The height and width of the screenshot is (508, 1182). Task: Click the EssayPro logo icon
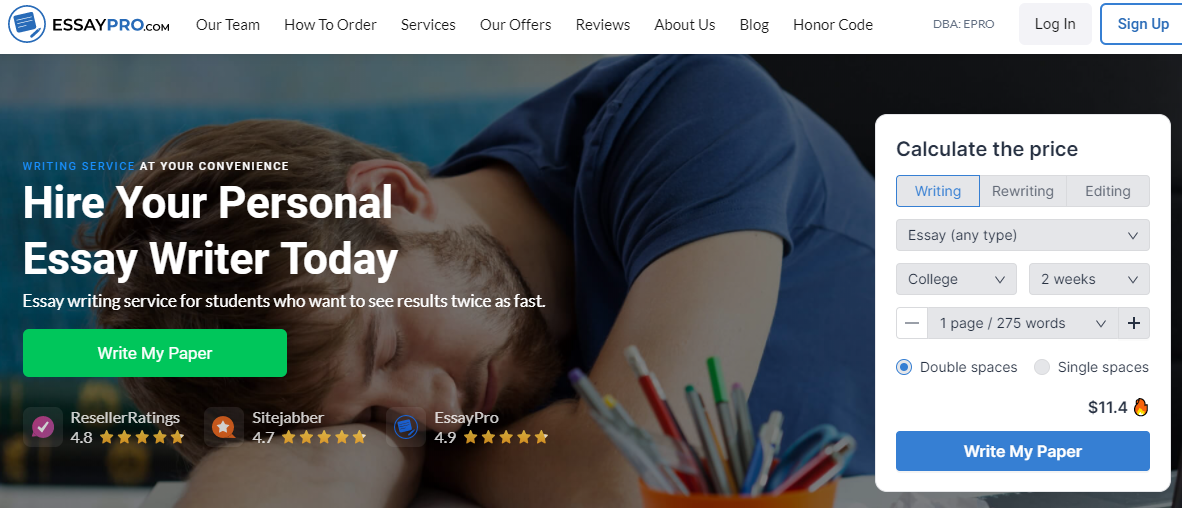[x=27, y=25]
